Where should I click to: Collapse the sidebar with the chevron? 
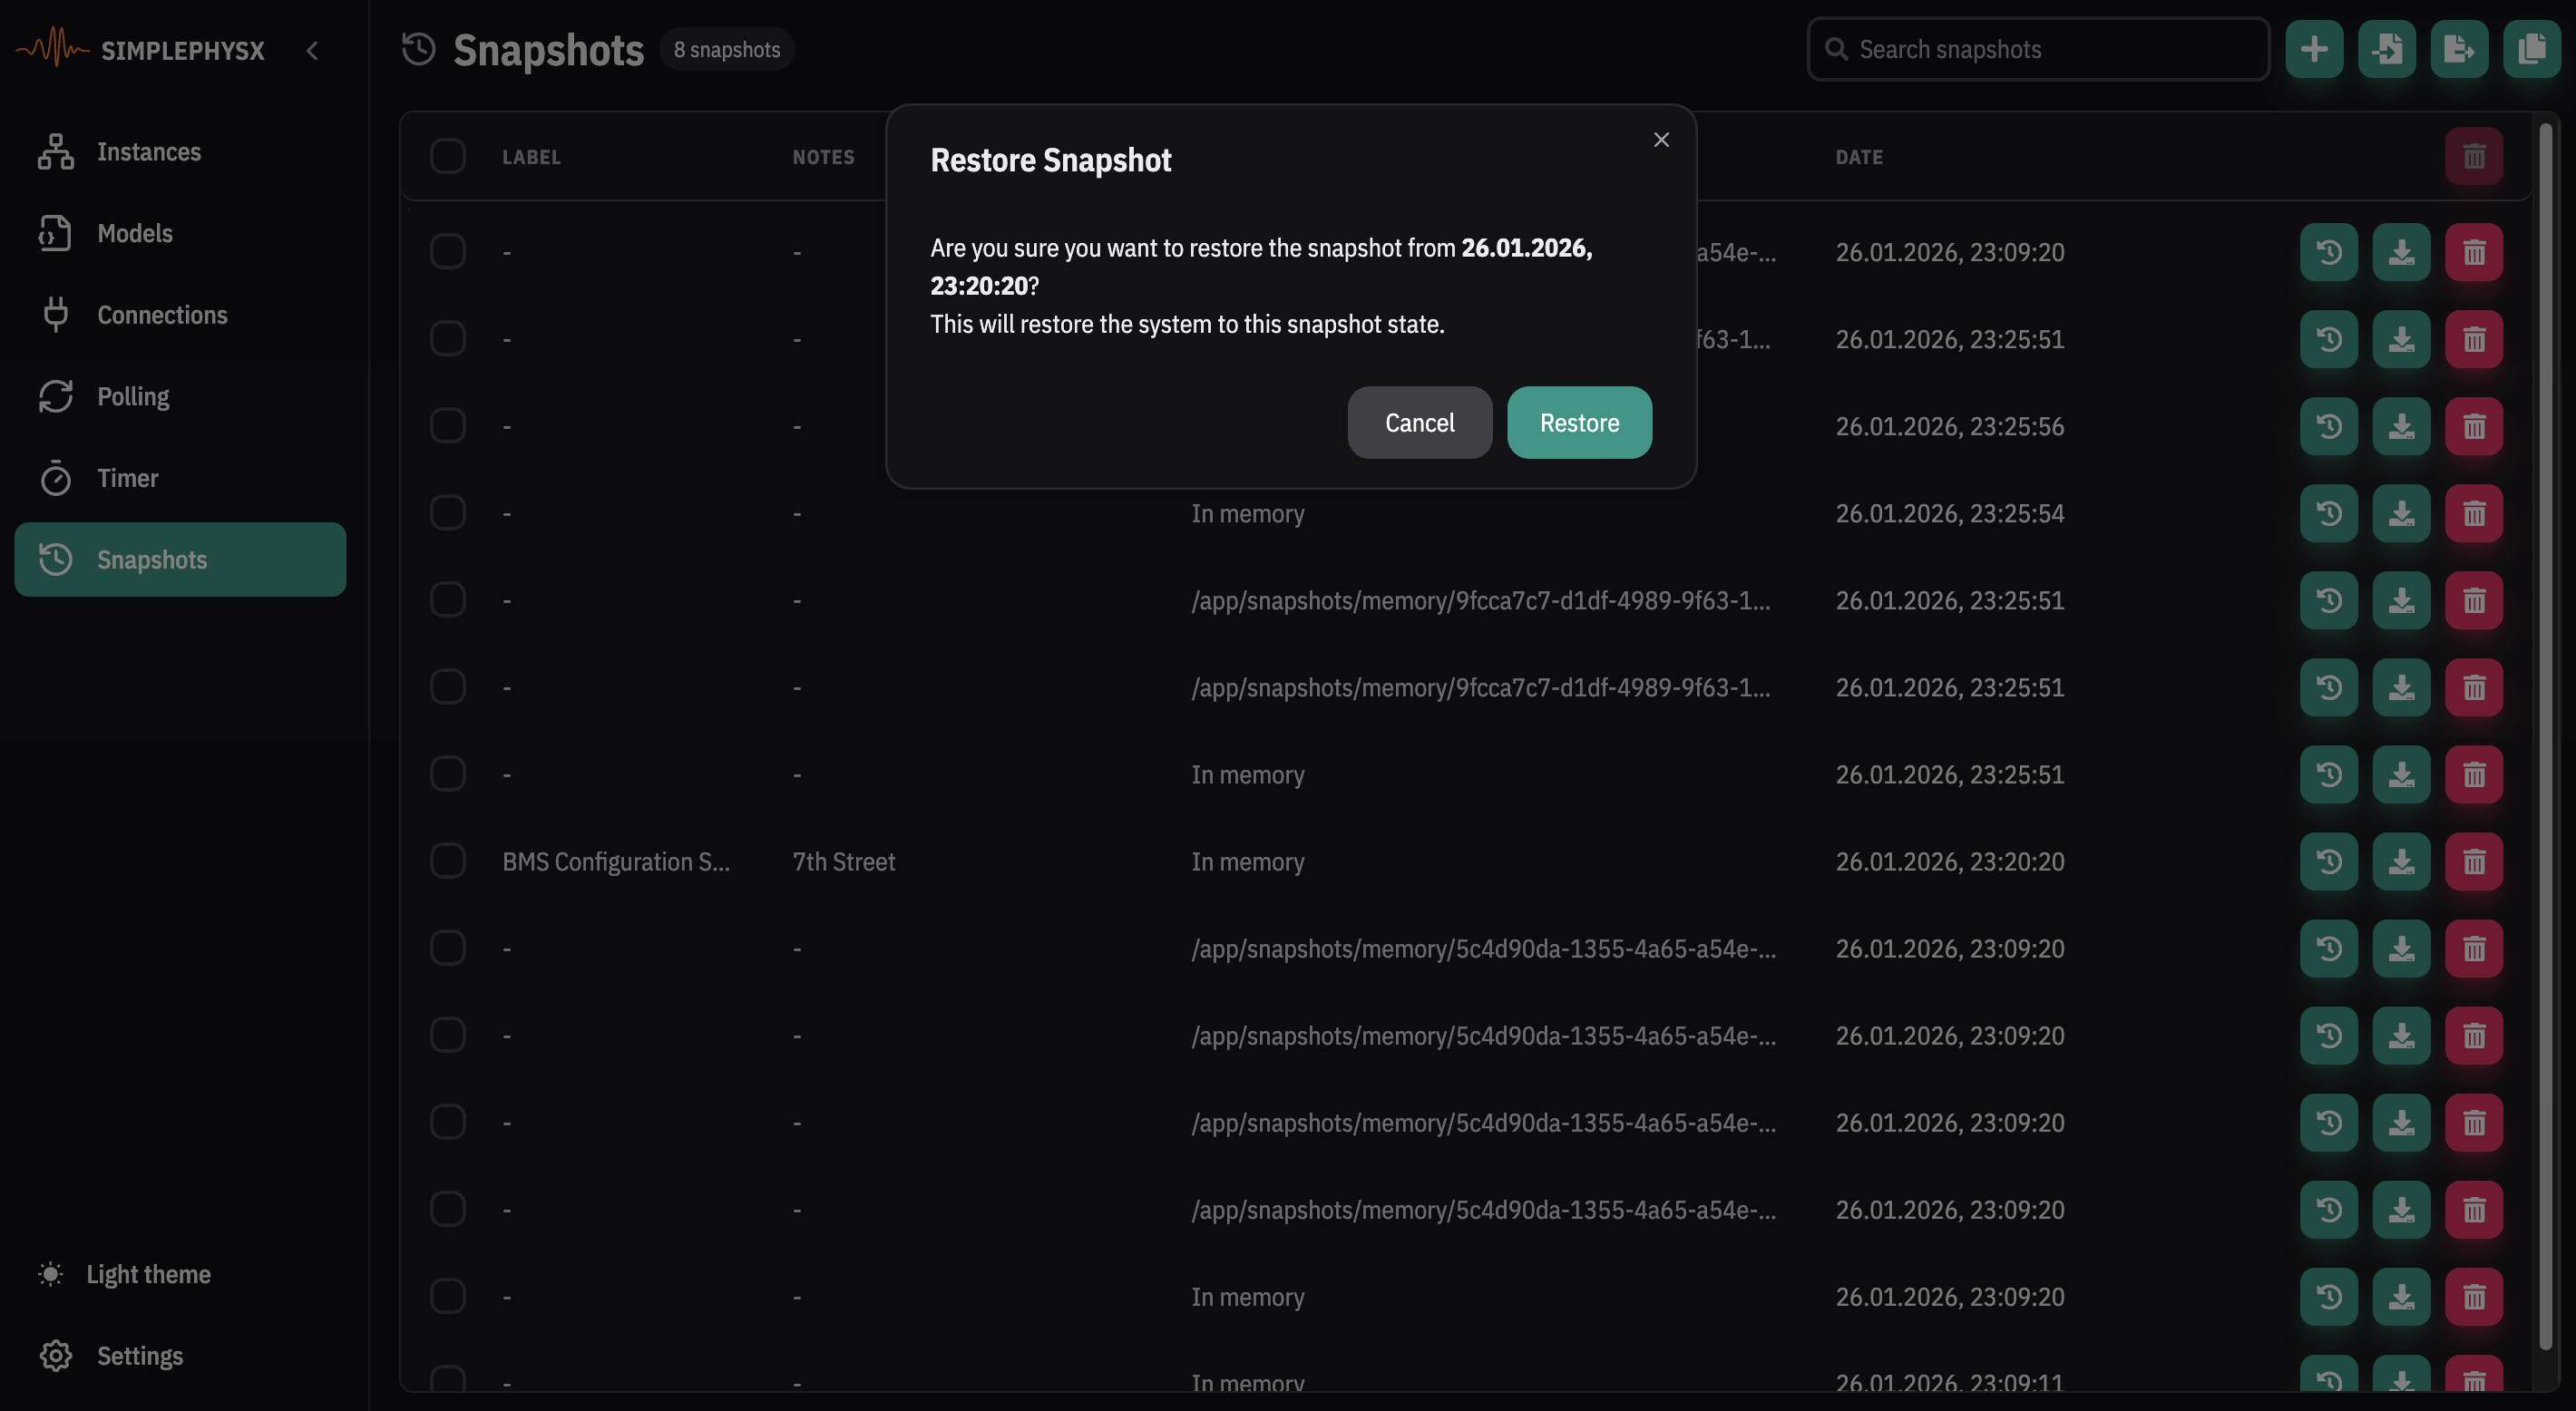312,51
